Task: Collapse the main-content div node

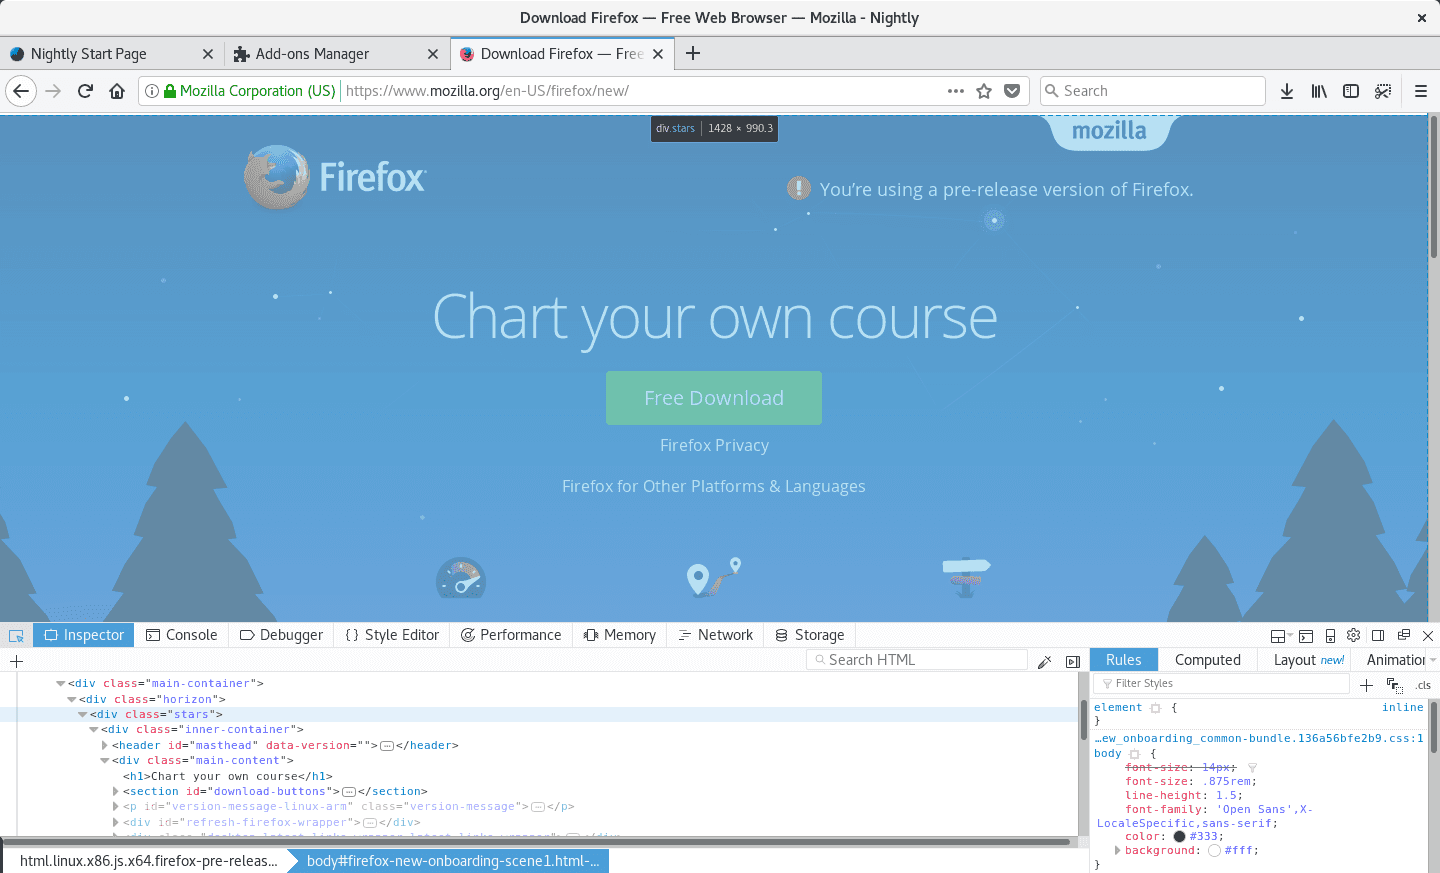Action: pos(104,761)
